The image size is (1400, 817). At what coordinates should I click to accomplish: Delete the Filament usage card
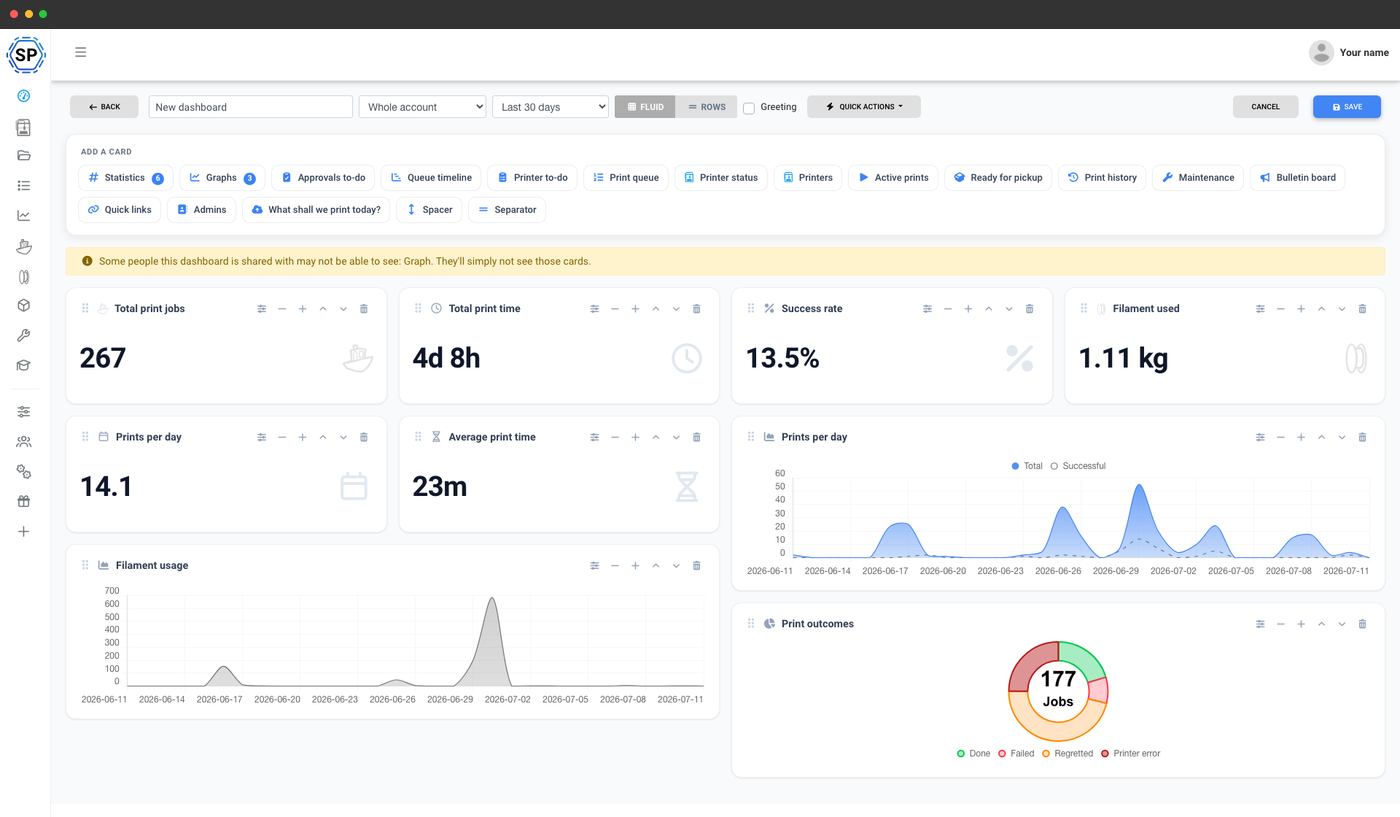pyautogui.click(x=697, y=566)
